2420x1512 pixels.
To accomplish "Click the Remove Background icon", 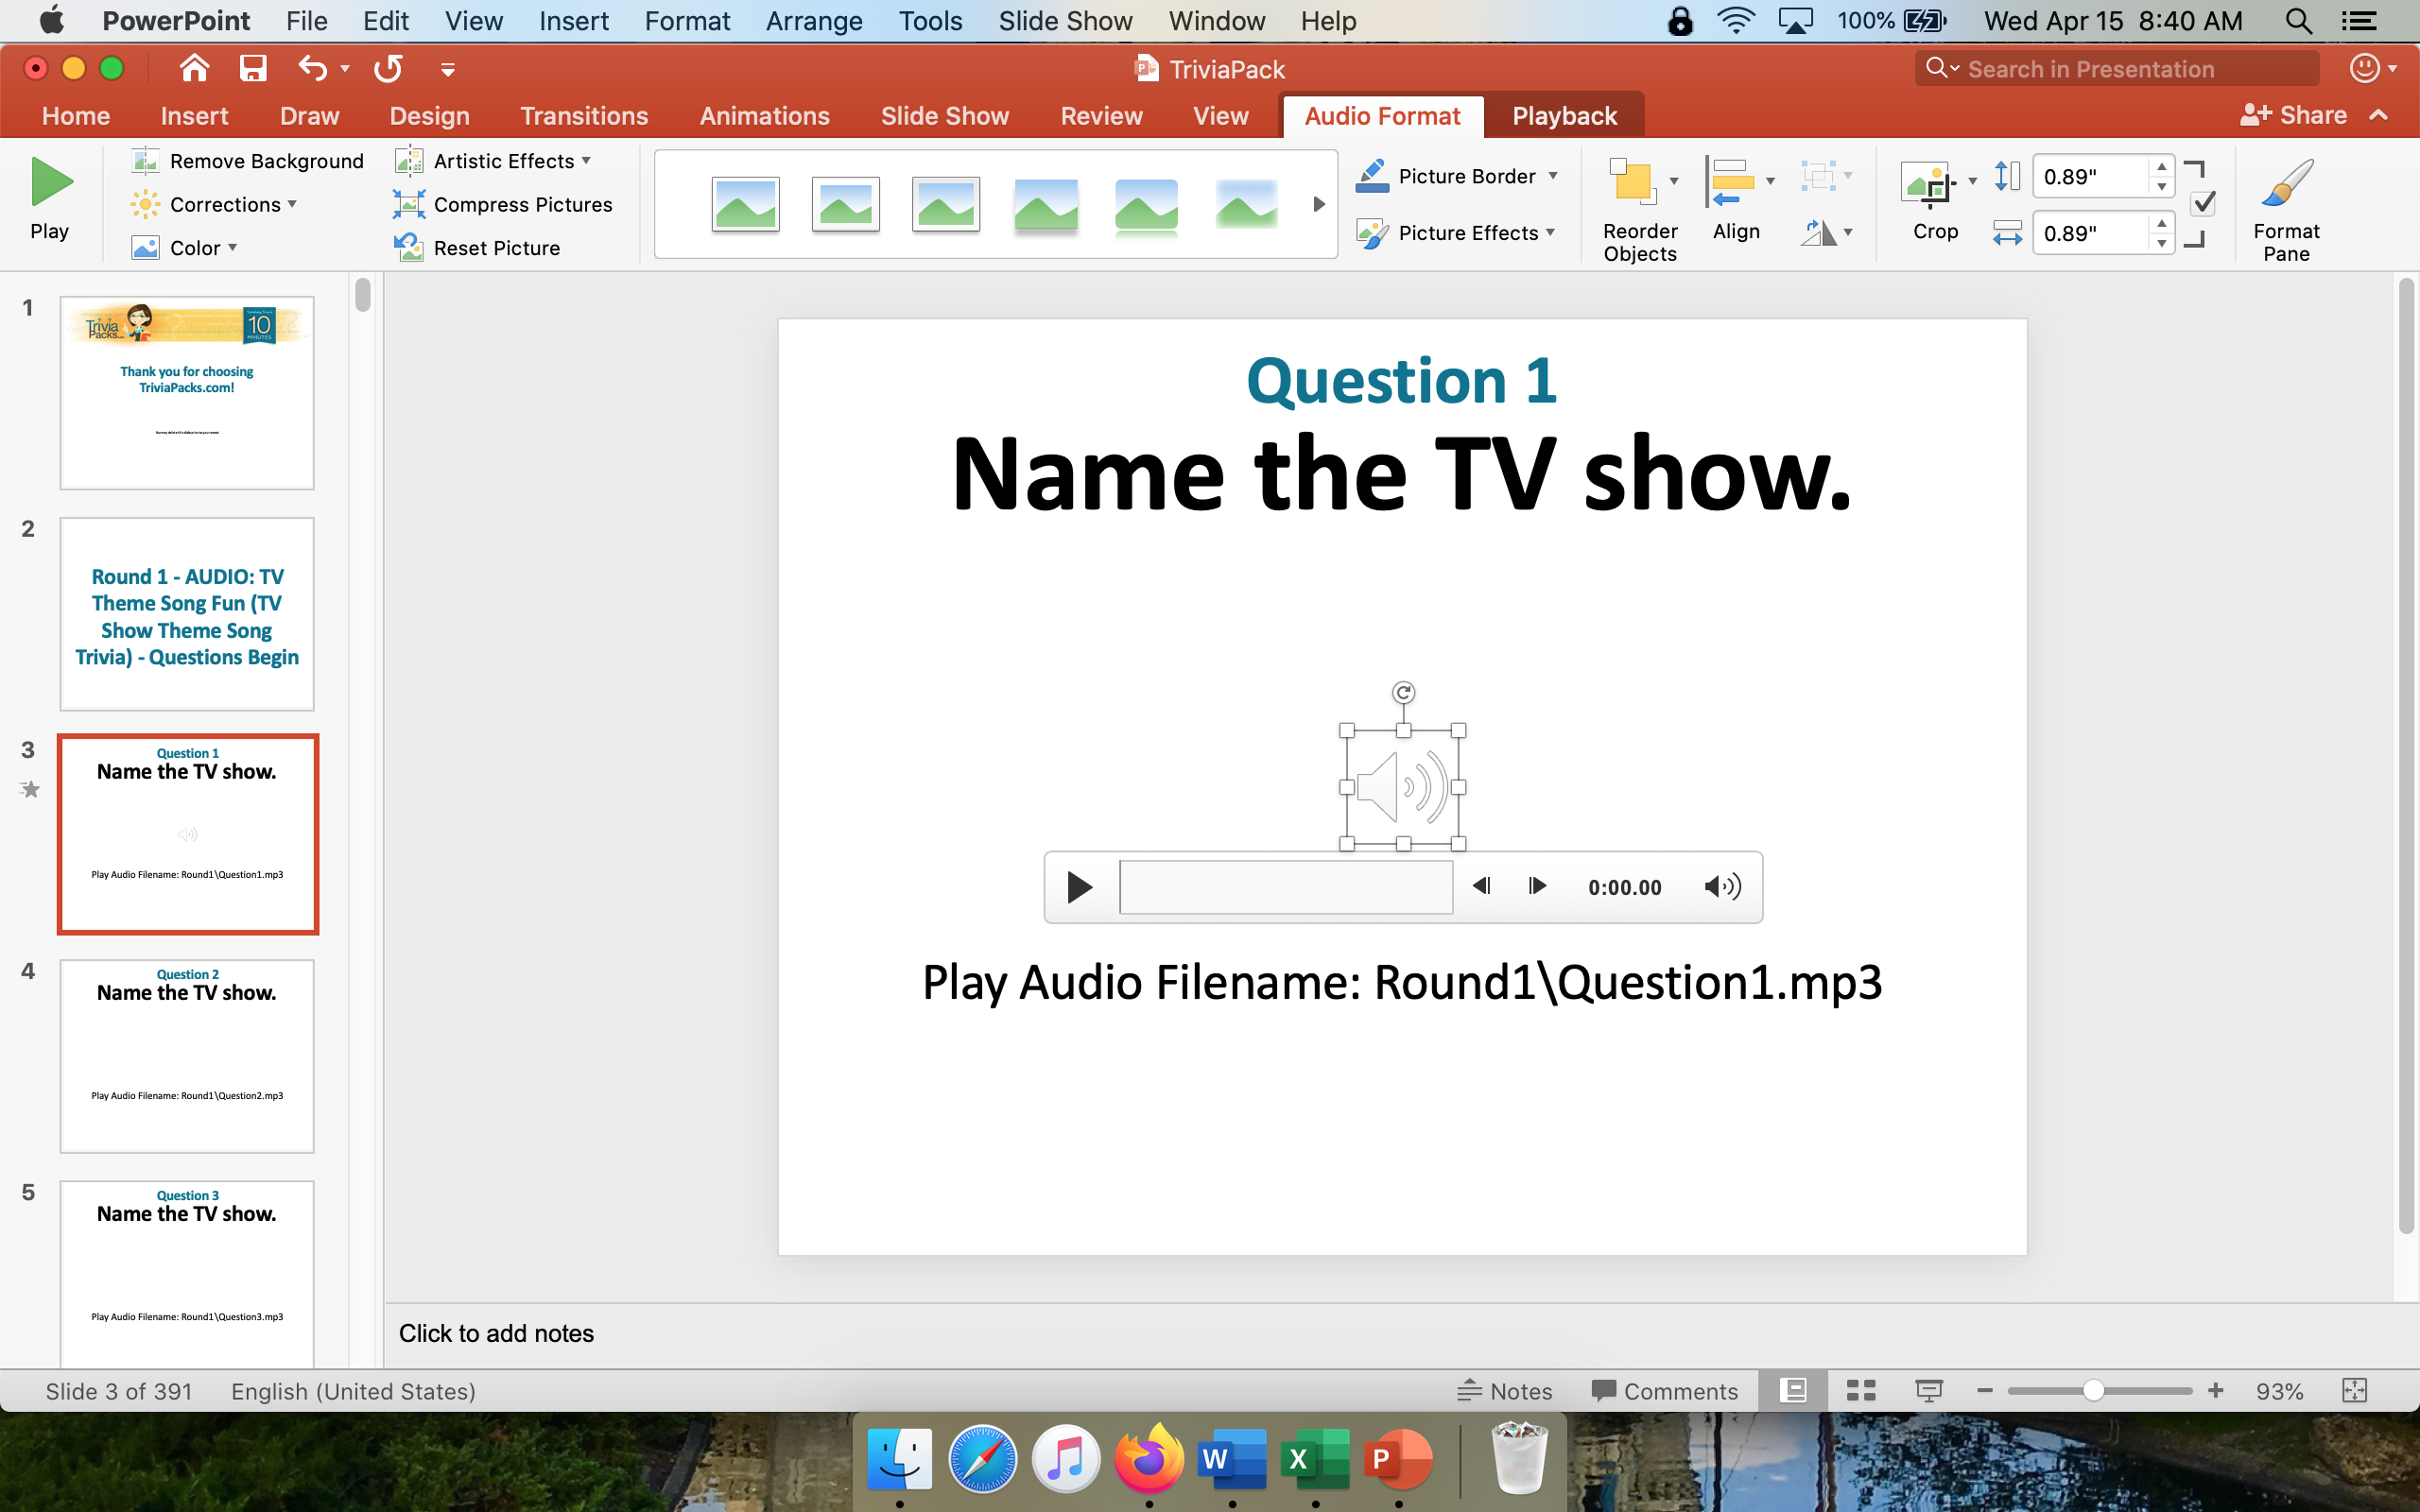I will coord(145,161).
